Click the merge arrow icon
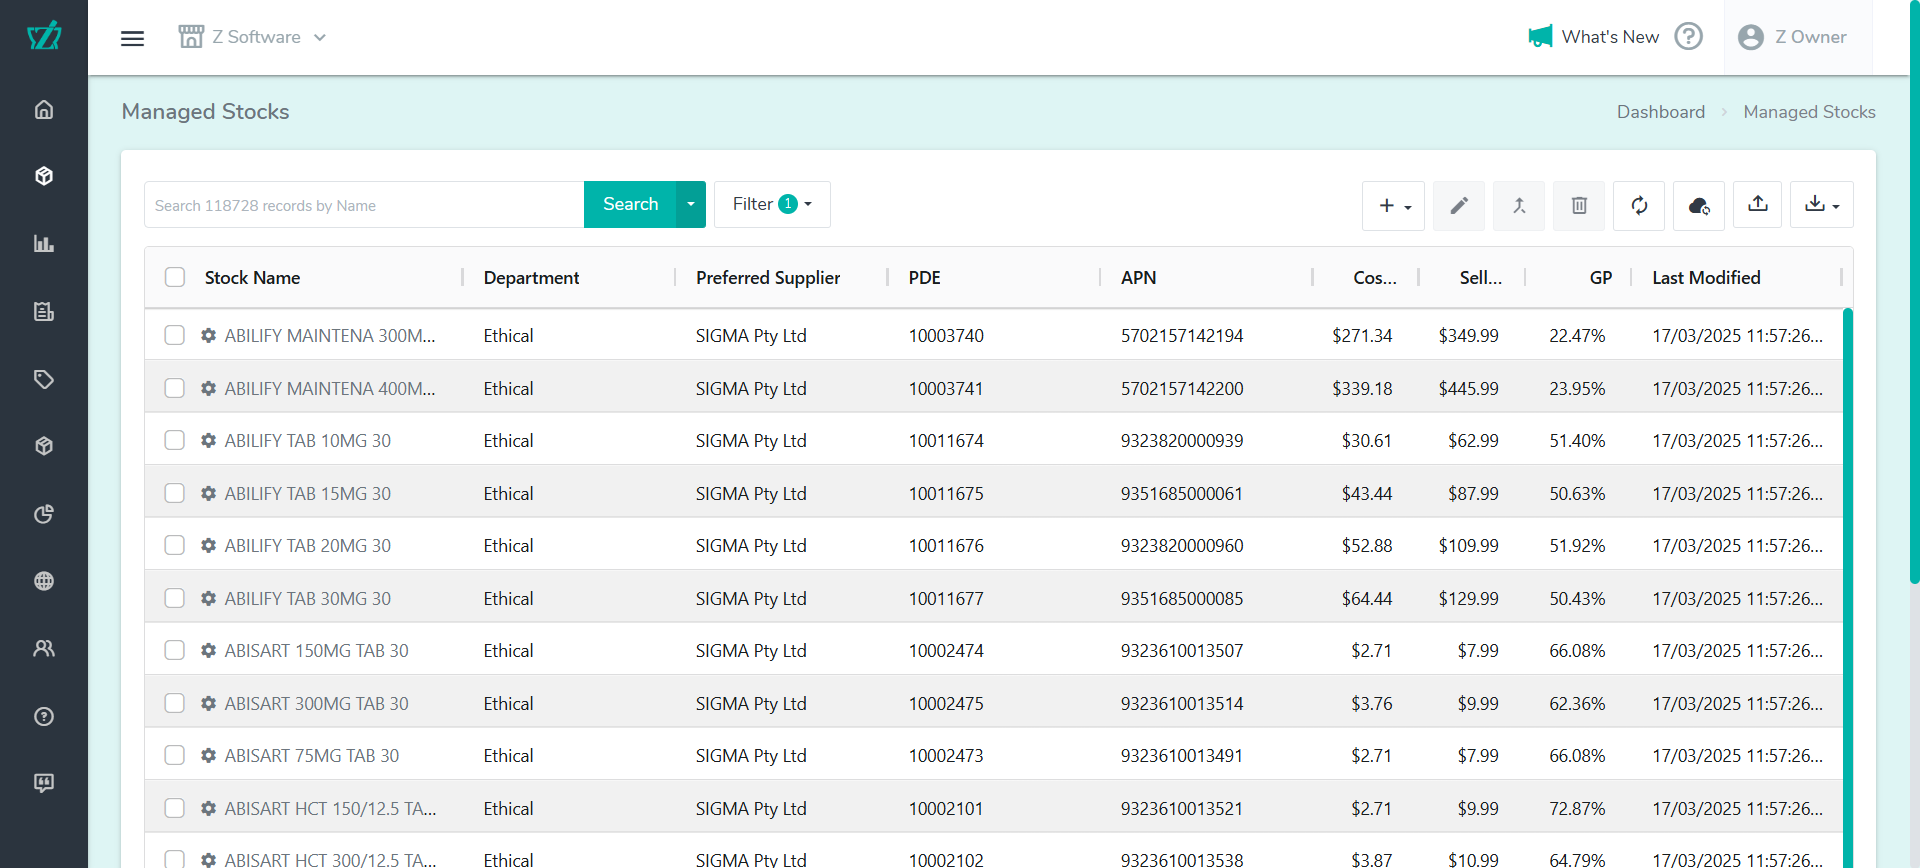The height and width of the screenshot is (868, 1920). pyautogui.click(x=1518, y=206)
